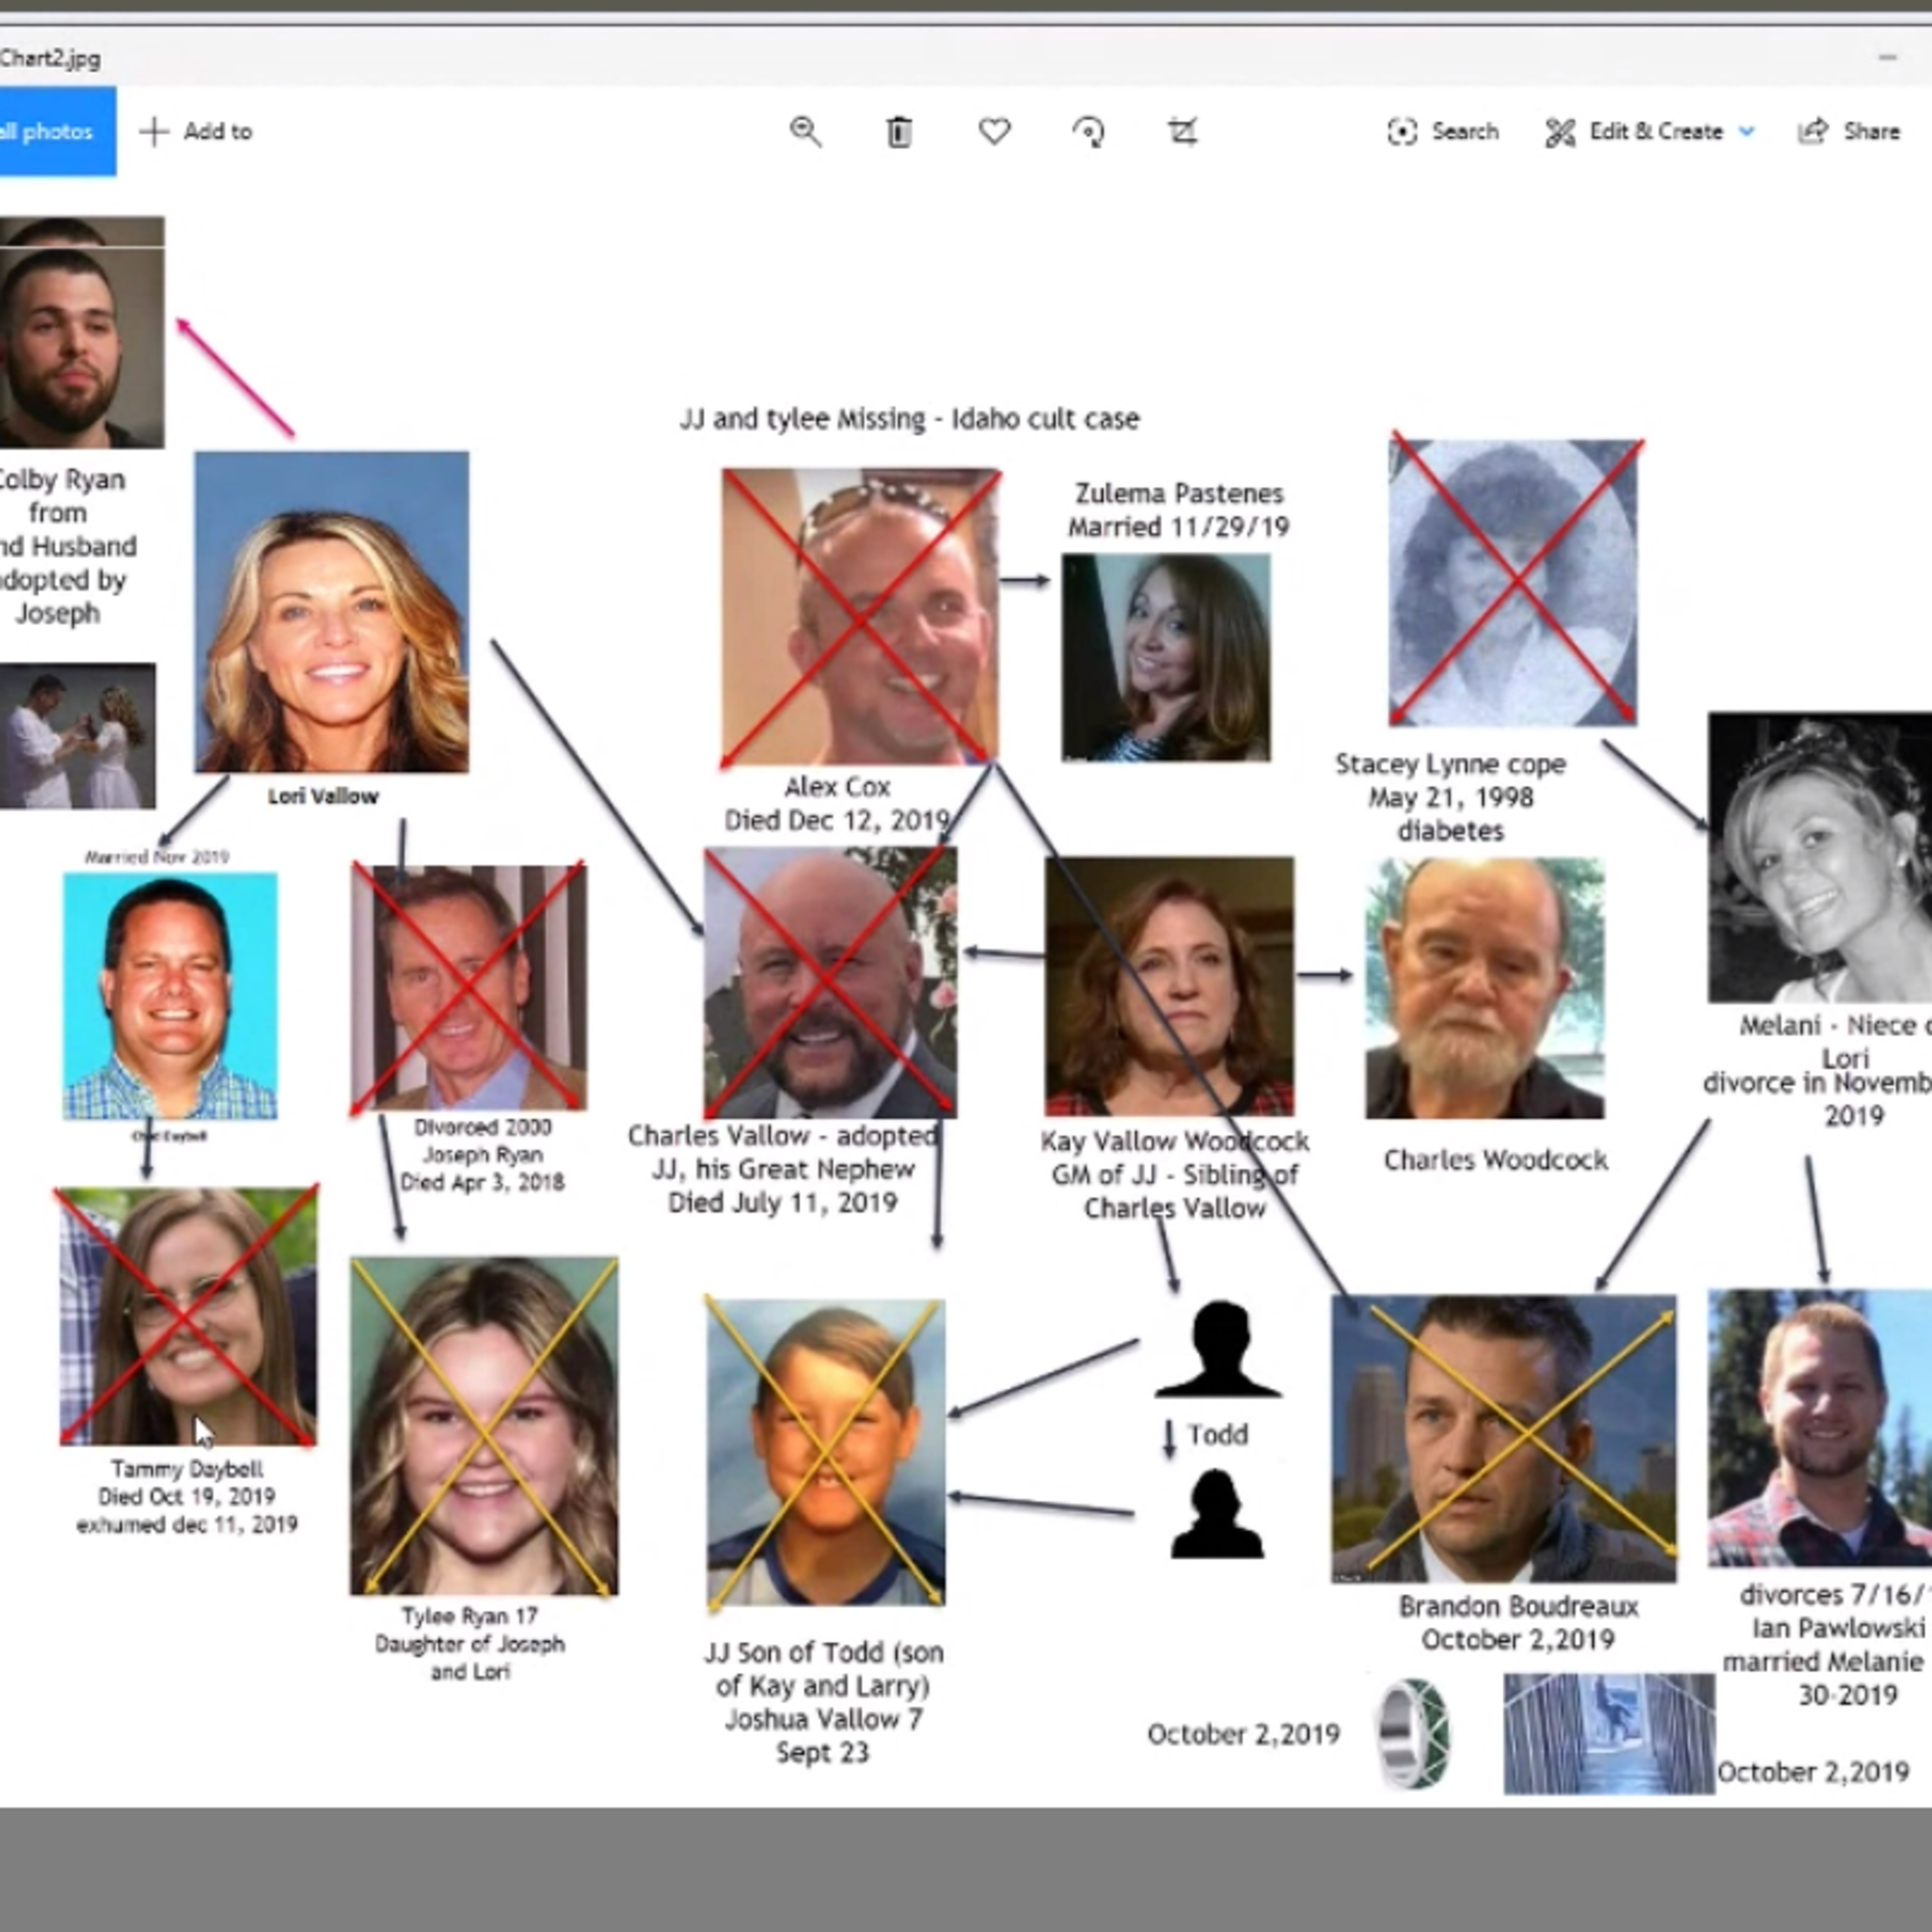Image resolution: width=1932 pixels, height=1932 pixels.
Task: Rotate the image with rotate icon
Action: (1088, 131)
